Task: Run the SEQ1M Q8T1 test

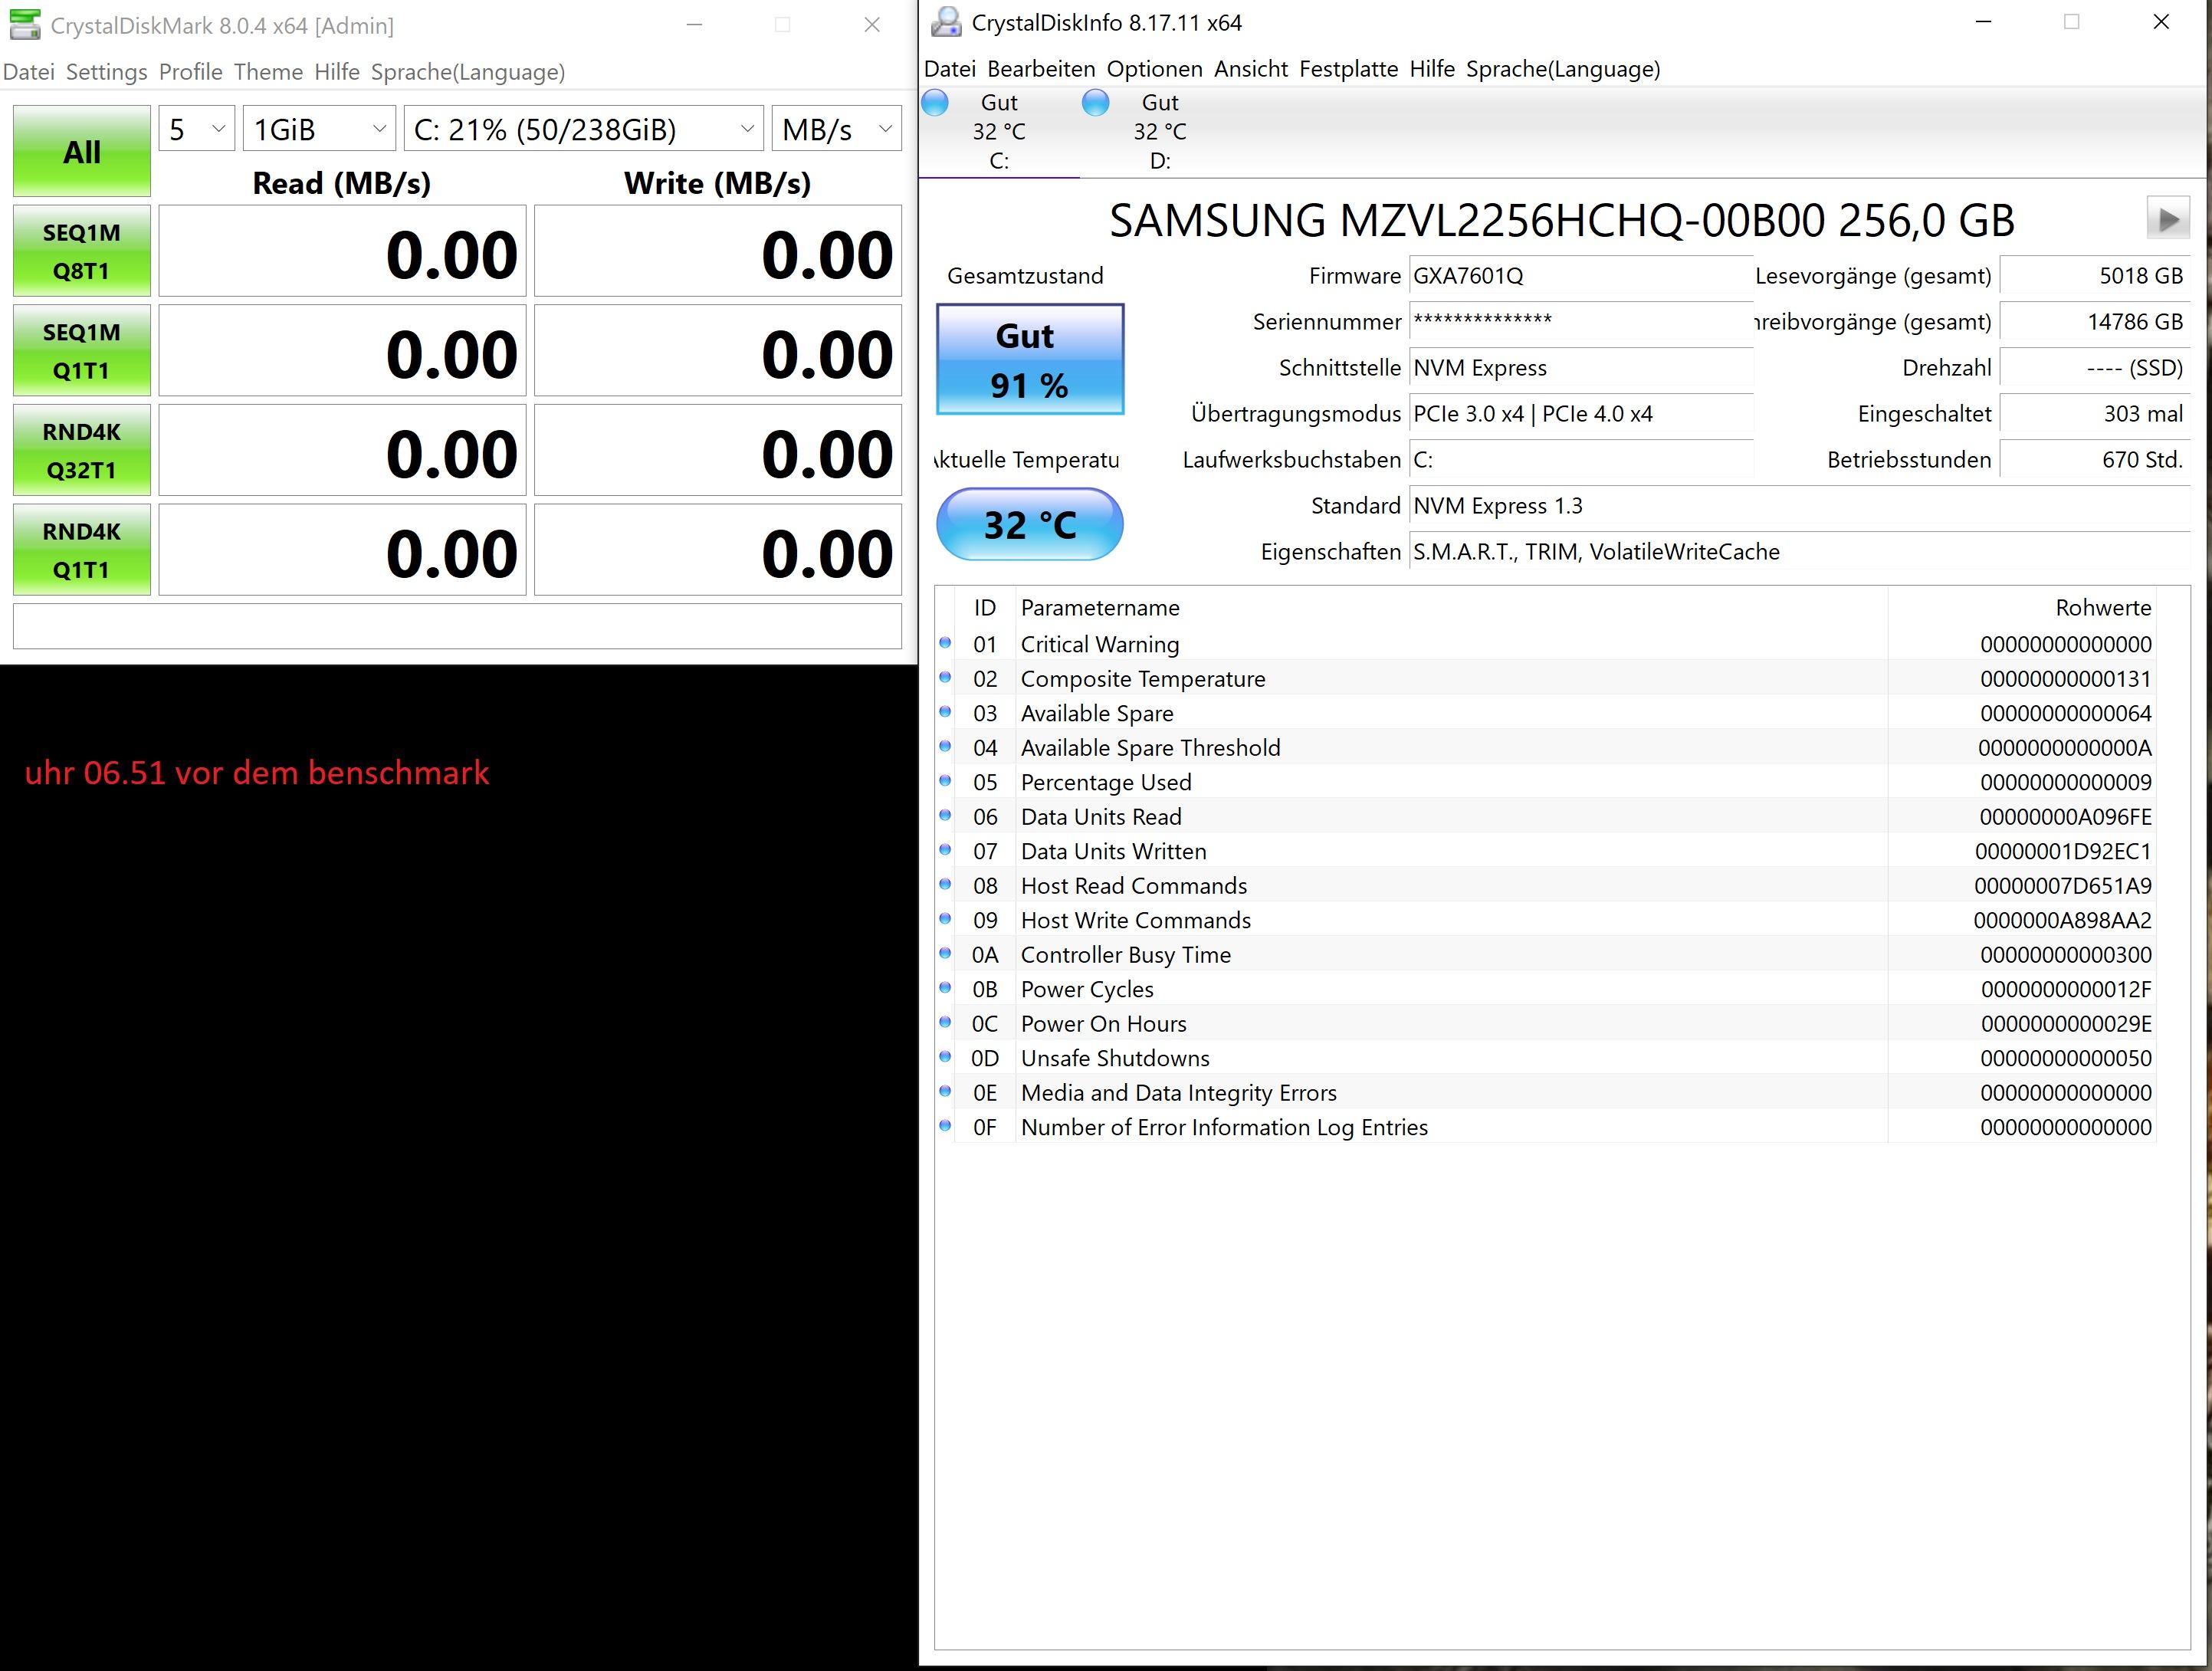Action: 82,251
